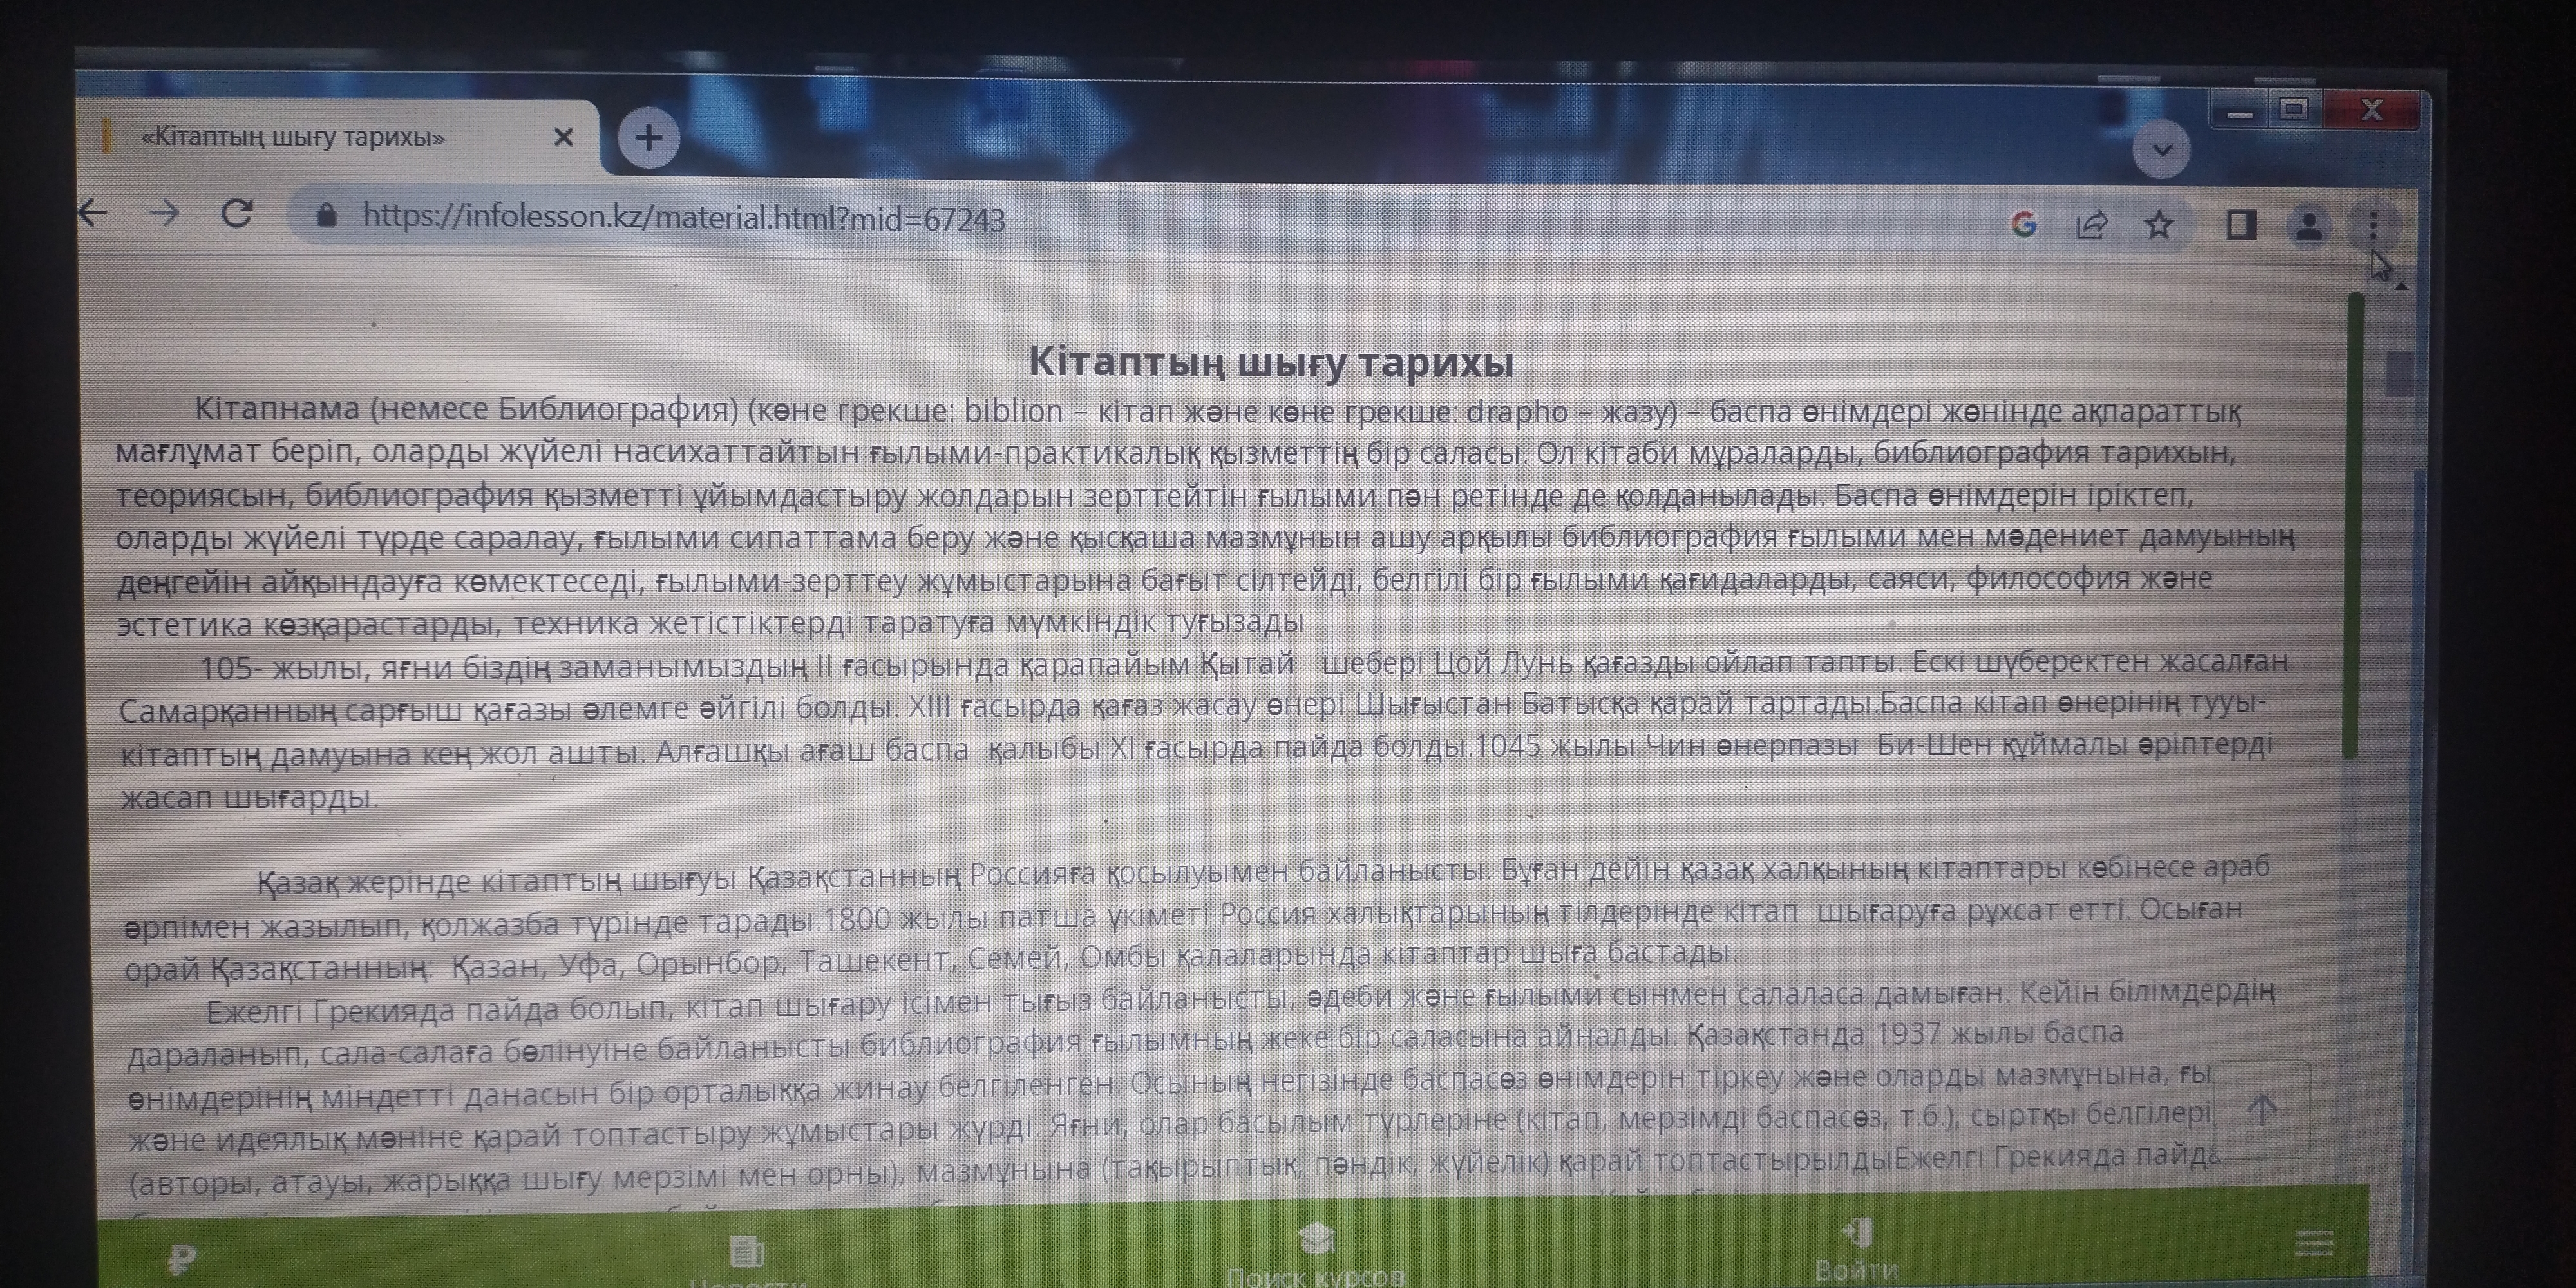Expand the tab search chevron
Screen dimensions: 2576x1288
(2161, 150)
